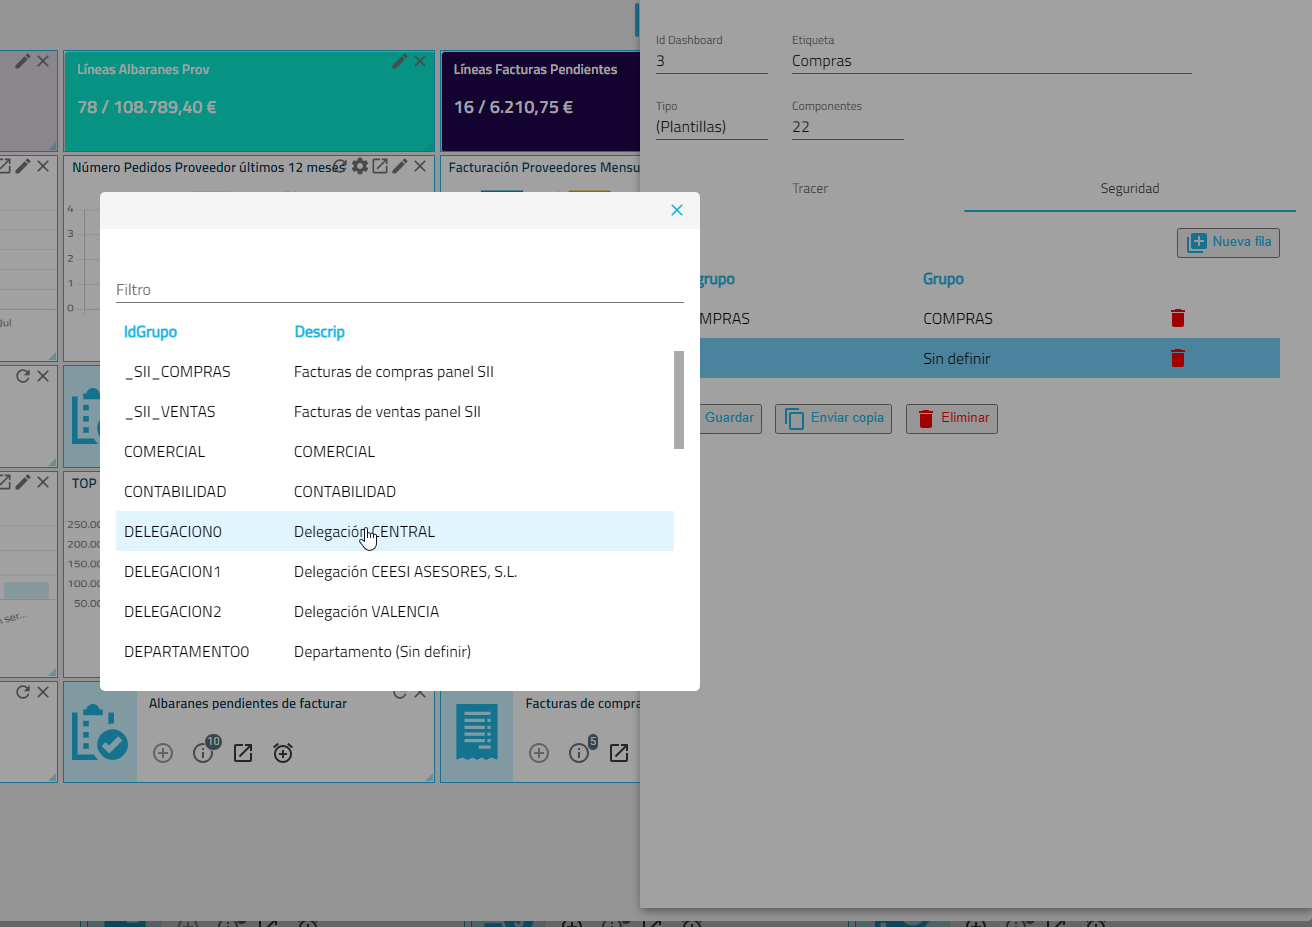This screenshot has width=1312, height=927.
Task: Click the COMPRAS cell under Grupo column
Action: click(957, 319)
